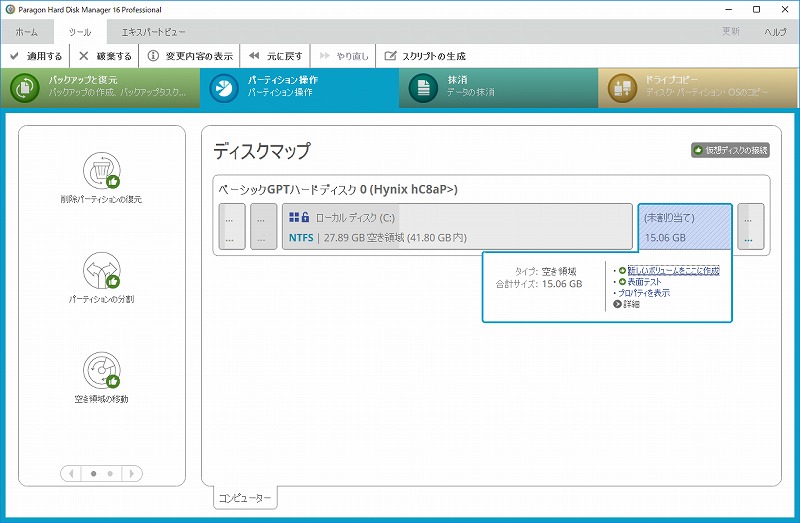Click the NTFS file system label
This screenshot has height=523, width=800.
pyautogui.click(x=301, y=237)
